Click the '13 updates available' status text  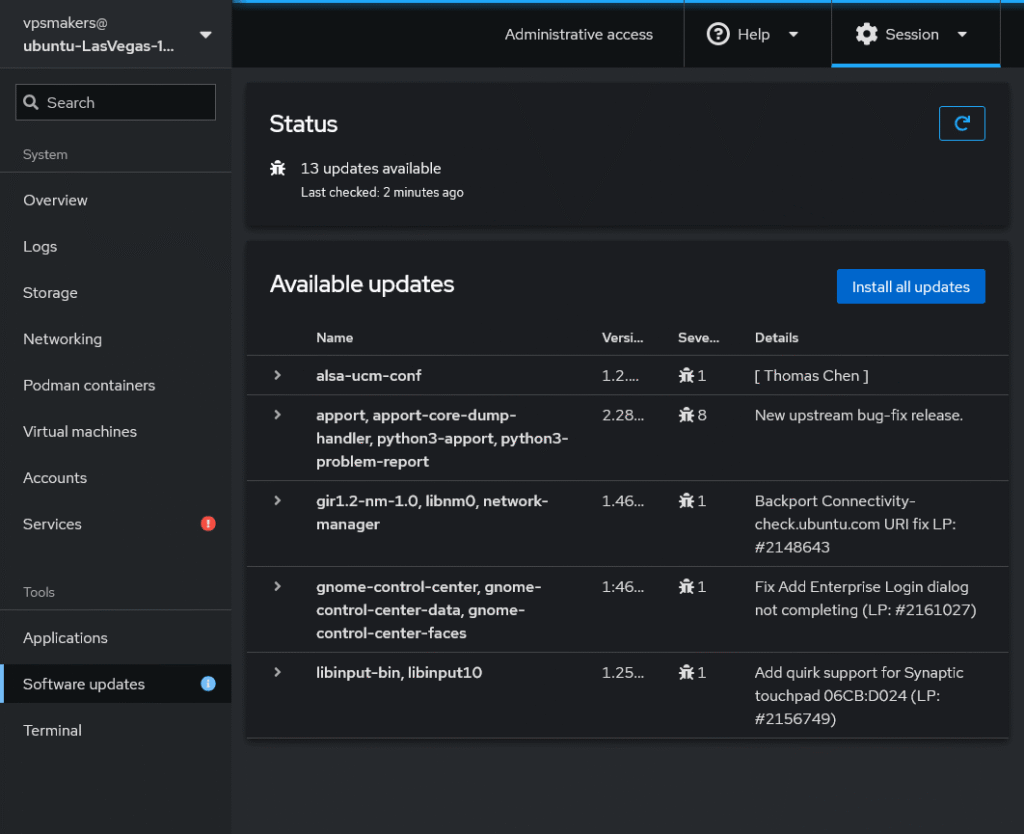click(x=370, y=168)
